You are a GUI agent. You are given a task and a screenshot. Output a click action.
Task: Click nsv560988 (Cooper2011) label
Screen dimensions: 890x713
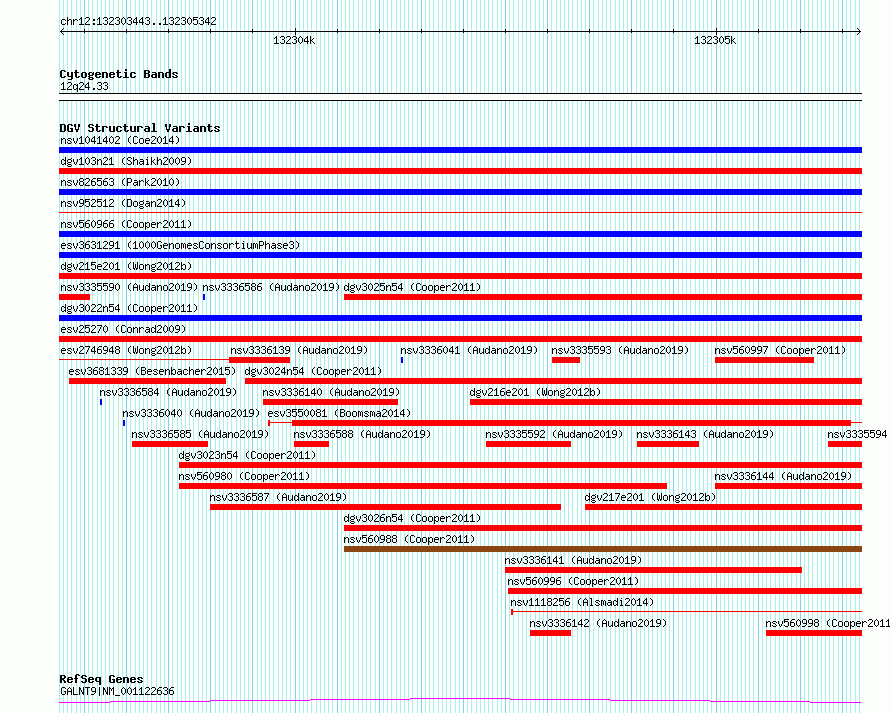[x=409, y=539]
